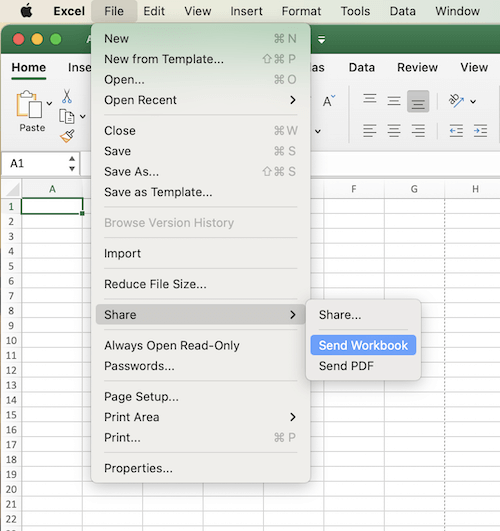Toggle Always Open Read-Only option
The width and height of the screenshot is (500, 531).
click(x=200, y=345)
